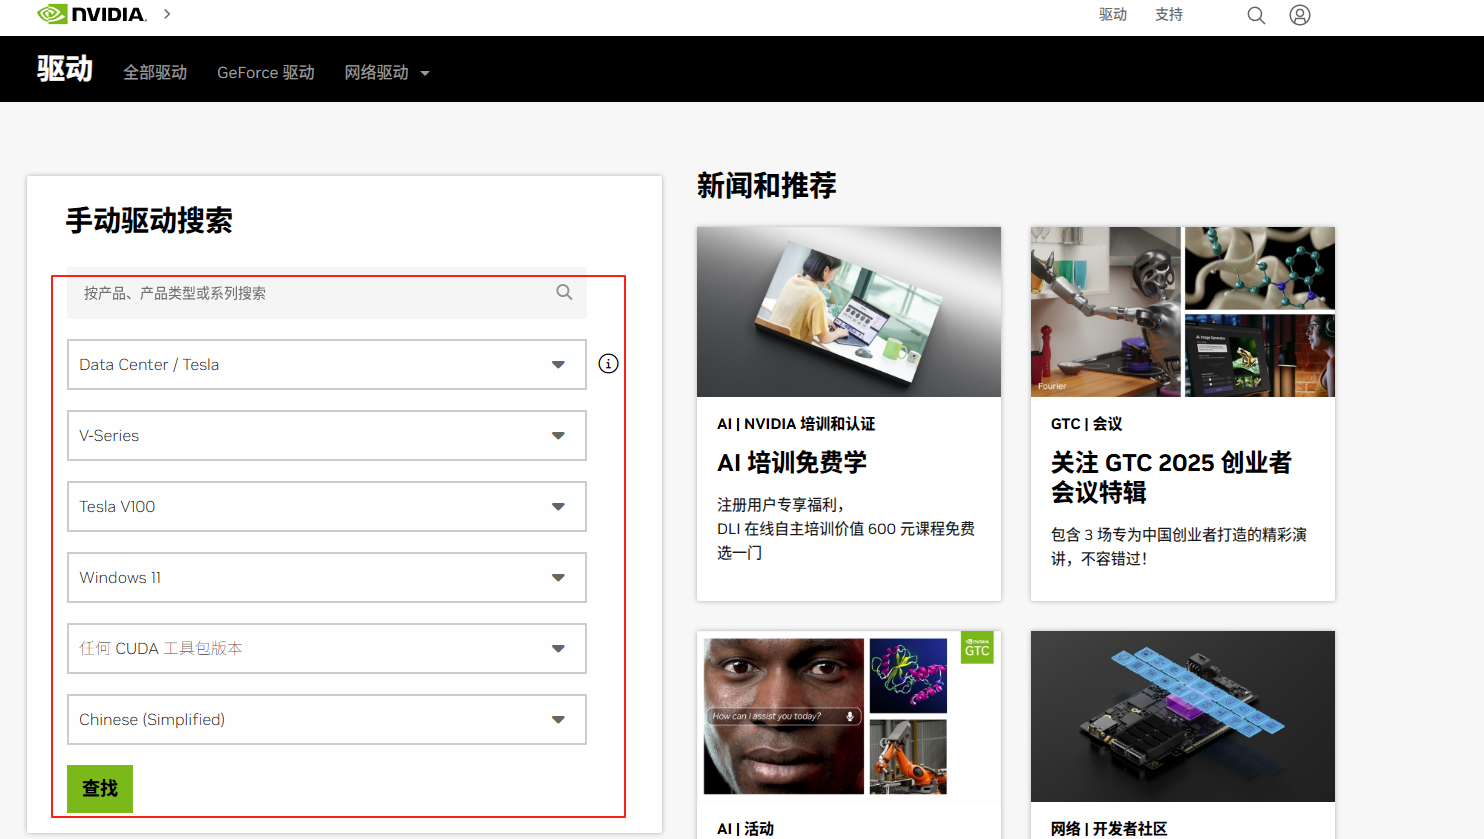Open the search magnifier in top bar
Screen dimensions: 1484x839
tap(1256, 15)
